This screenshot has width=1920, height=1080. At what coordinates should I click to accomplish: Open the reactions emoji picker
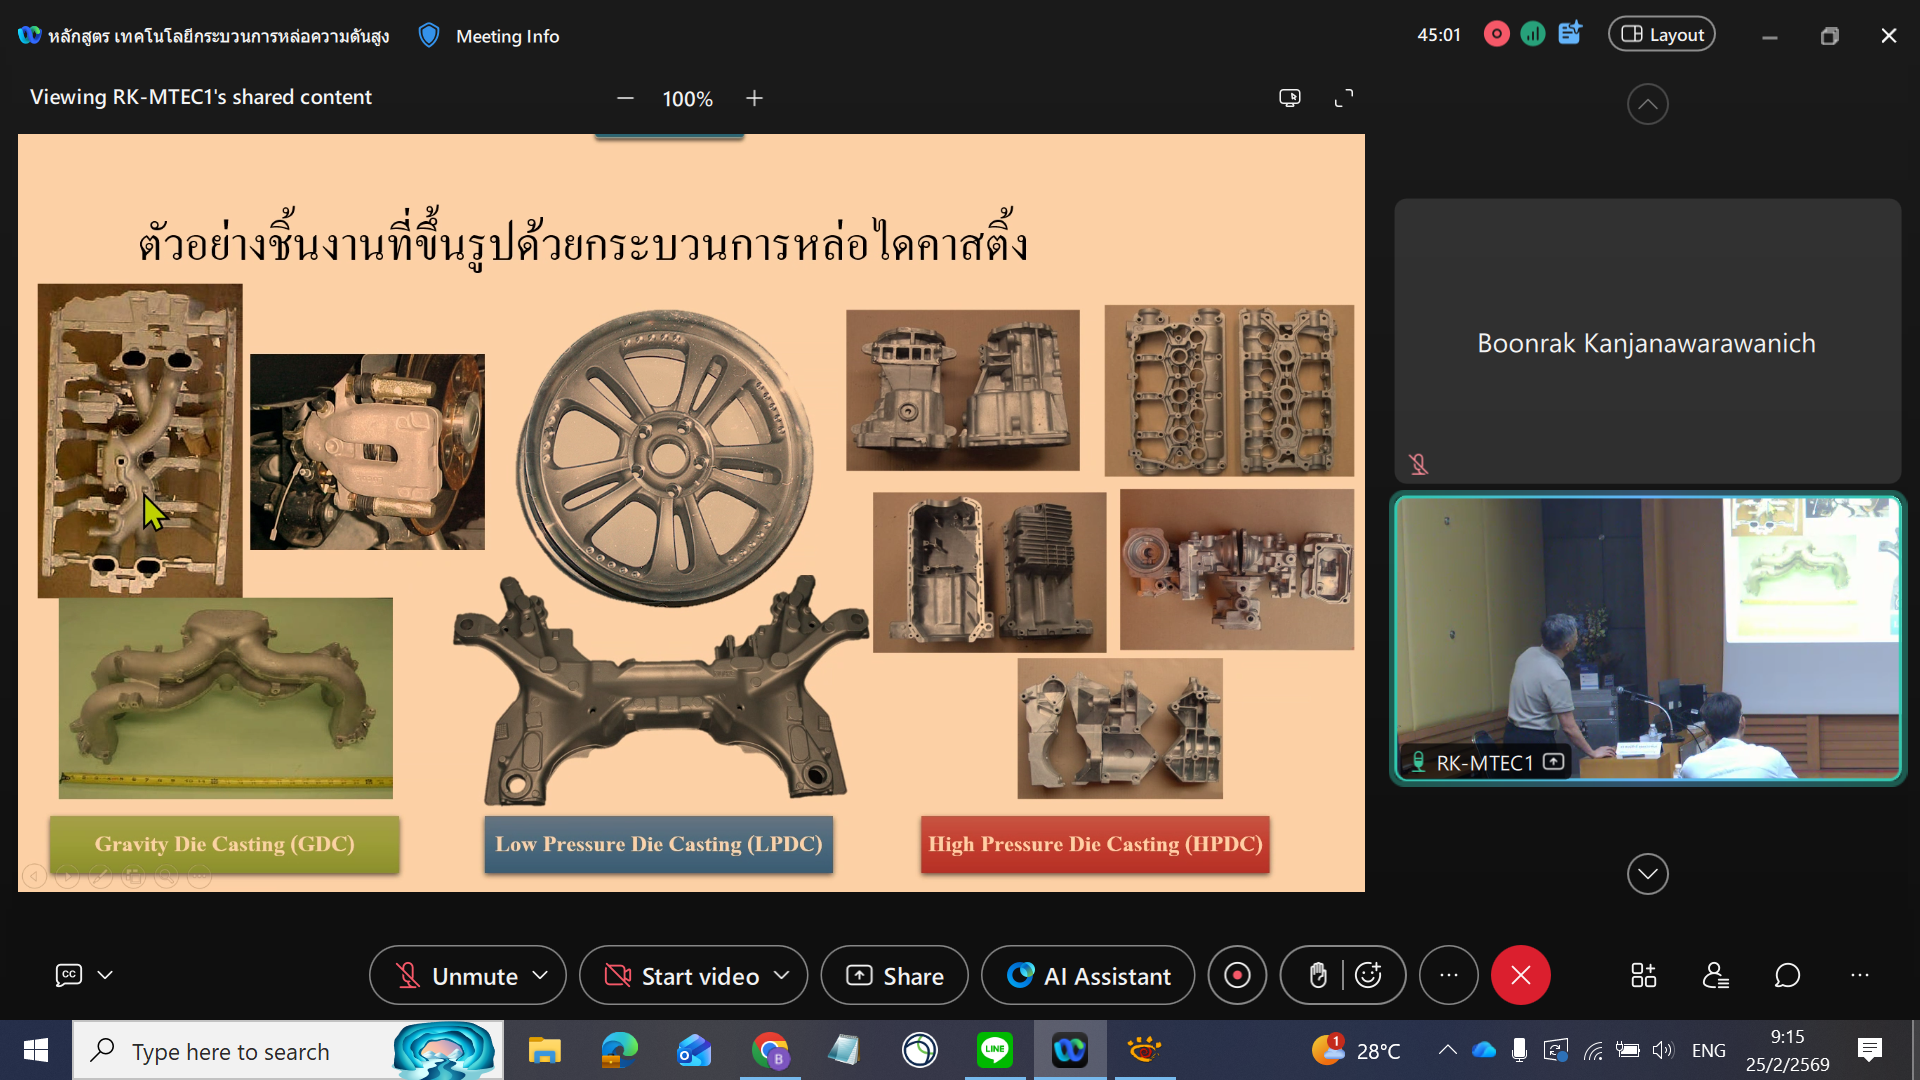click(1368, 975)
